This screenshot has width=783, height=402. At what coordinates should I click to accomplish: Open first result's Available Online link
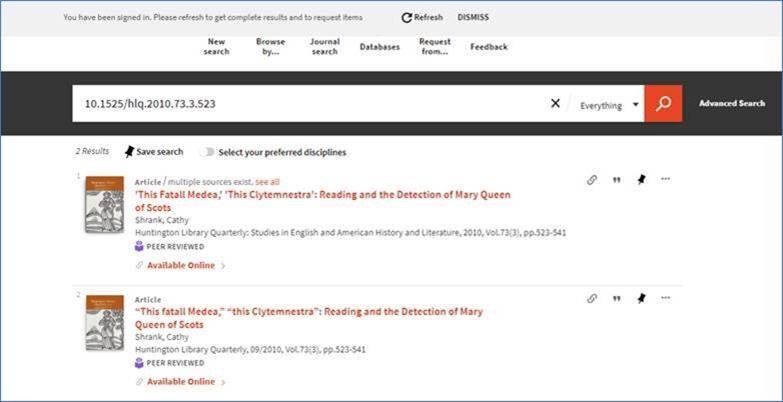pos(181,266)
